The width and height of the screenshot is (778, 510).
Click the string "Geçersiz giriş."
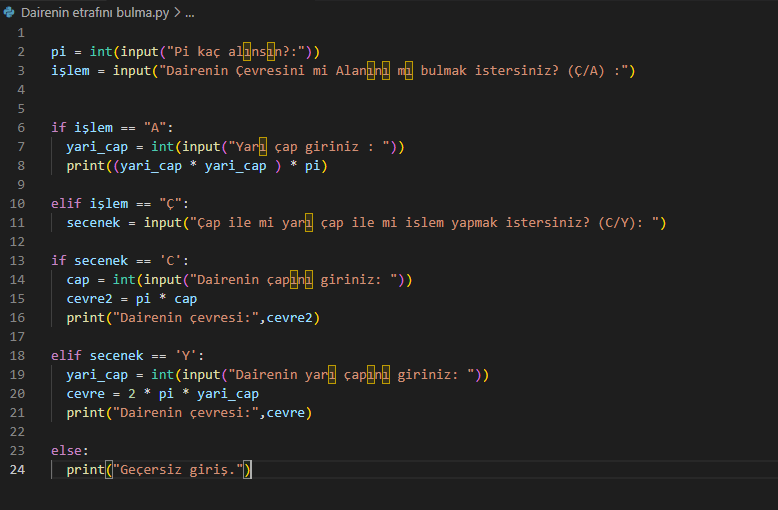tap(178, 469)
